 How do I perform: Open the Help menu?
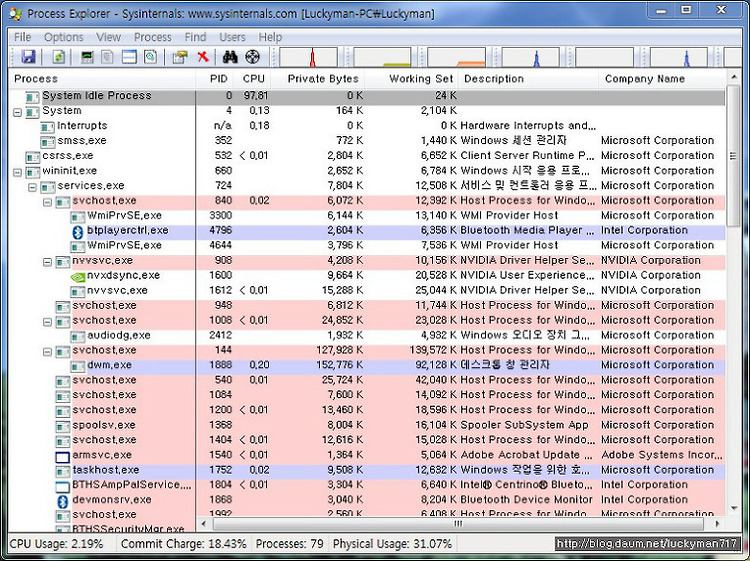pyautogui.click(x=270, y=37)
